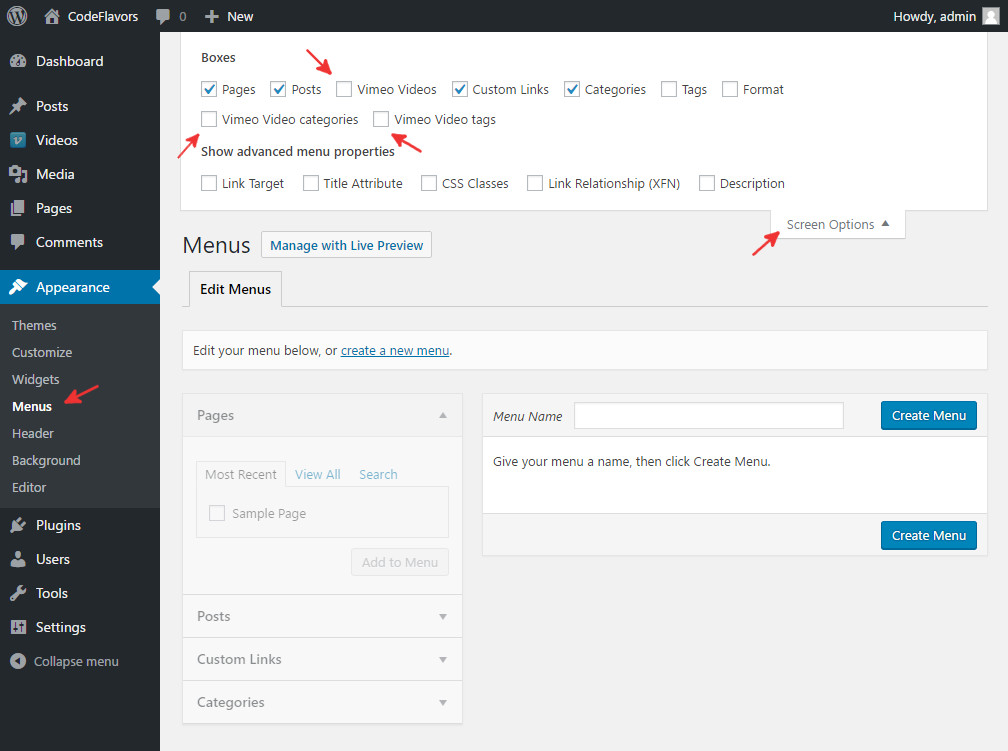Click the bottom Create Menu button

pyautogui.click(x=928, y=536)
